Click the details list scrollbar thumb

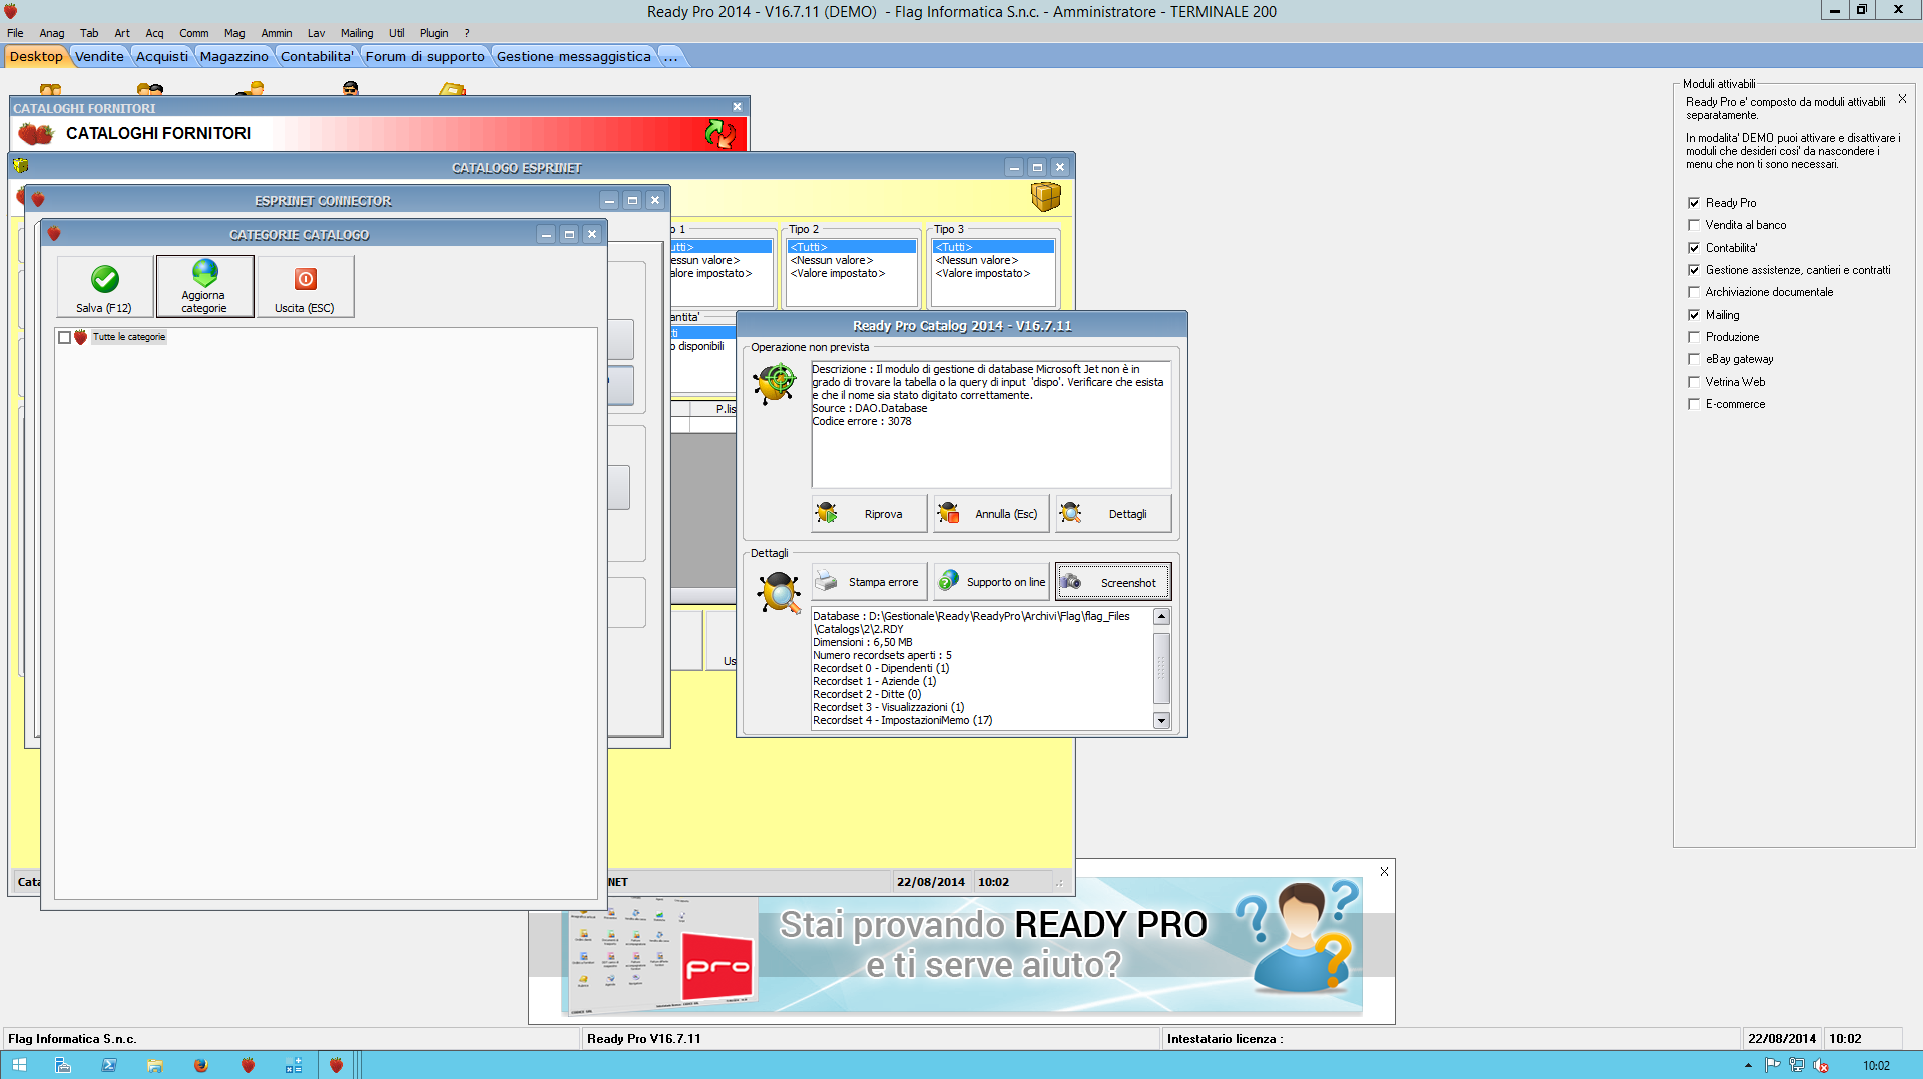coord(1161,667)
